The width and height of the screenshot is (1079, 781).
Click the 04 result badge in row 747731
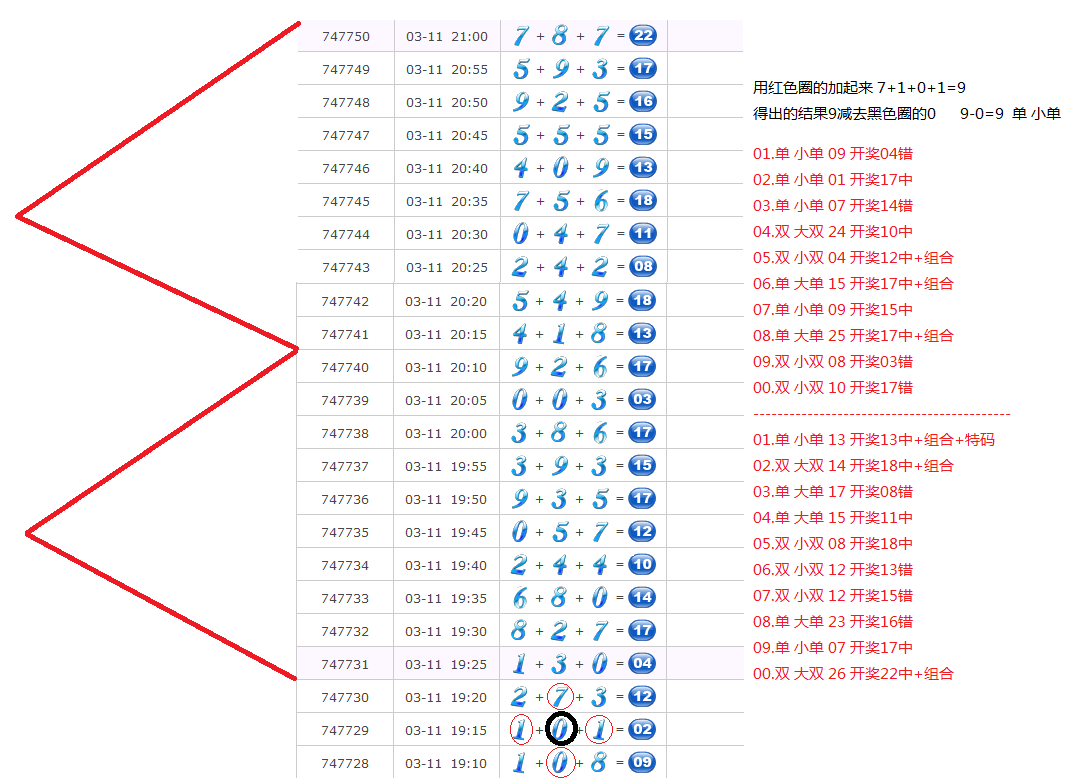(x=642, y=663)
